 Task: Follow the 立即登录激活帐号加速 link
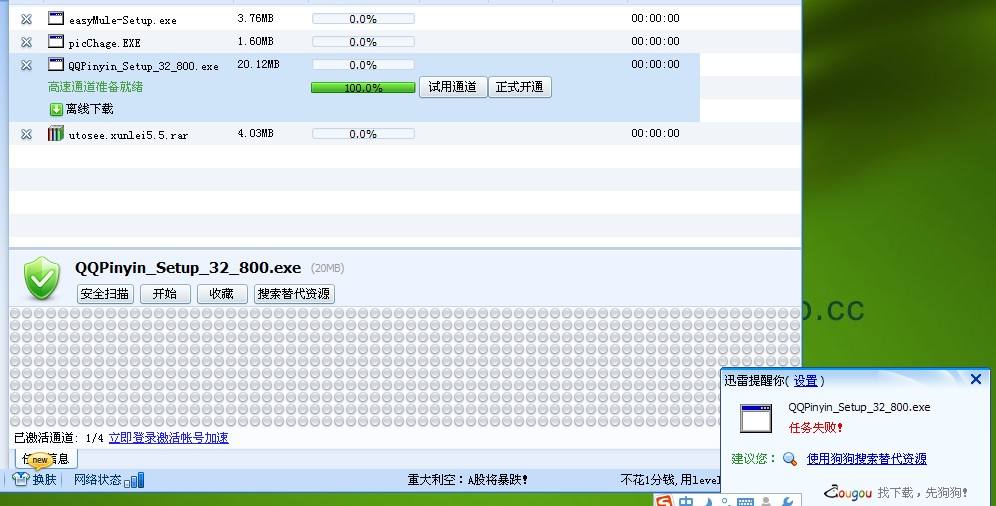168,437
